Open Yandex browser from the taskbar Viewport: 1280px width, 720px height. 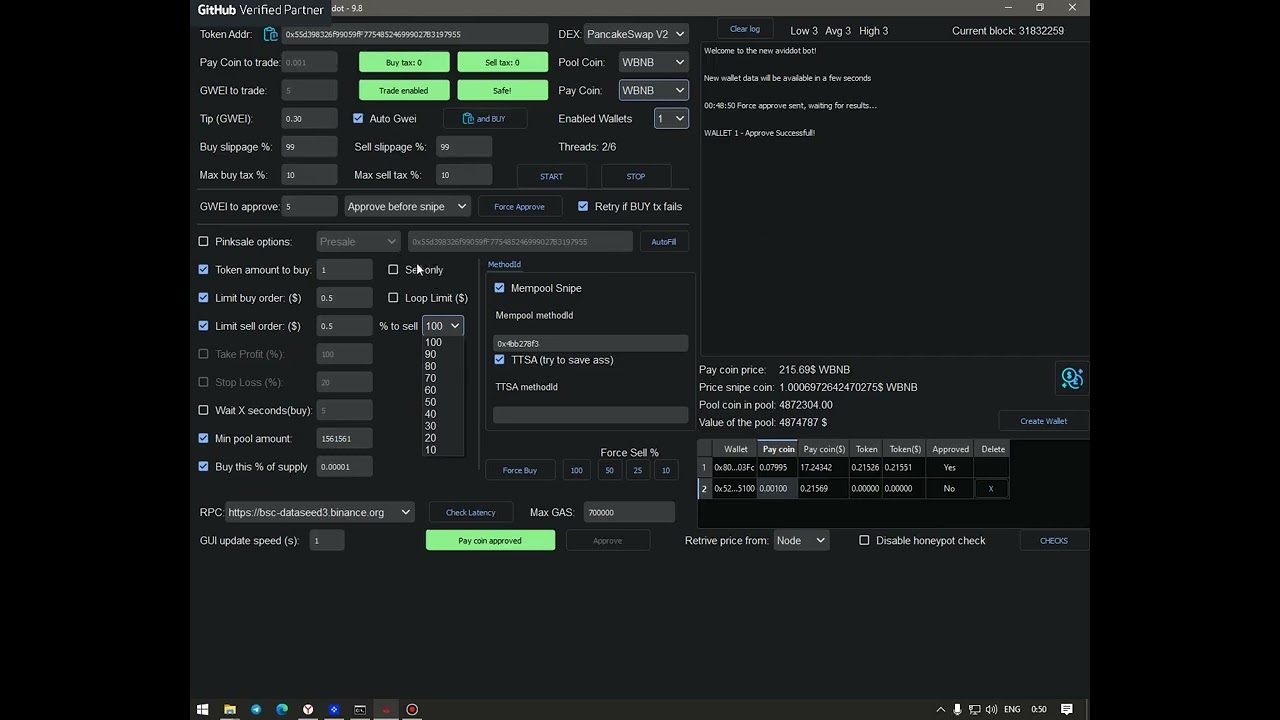pos(308,709)
